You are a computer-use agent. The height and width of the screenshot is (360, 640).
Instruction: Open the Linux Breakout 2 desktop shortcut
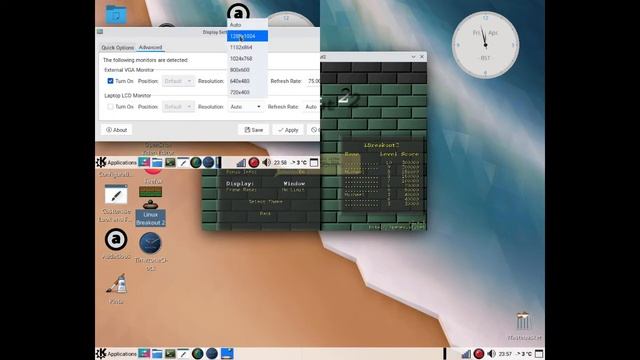150,206
